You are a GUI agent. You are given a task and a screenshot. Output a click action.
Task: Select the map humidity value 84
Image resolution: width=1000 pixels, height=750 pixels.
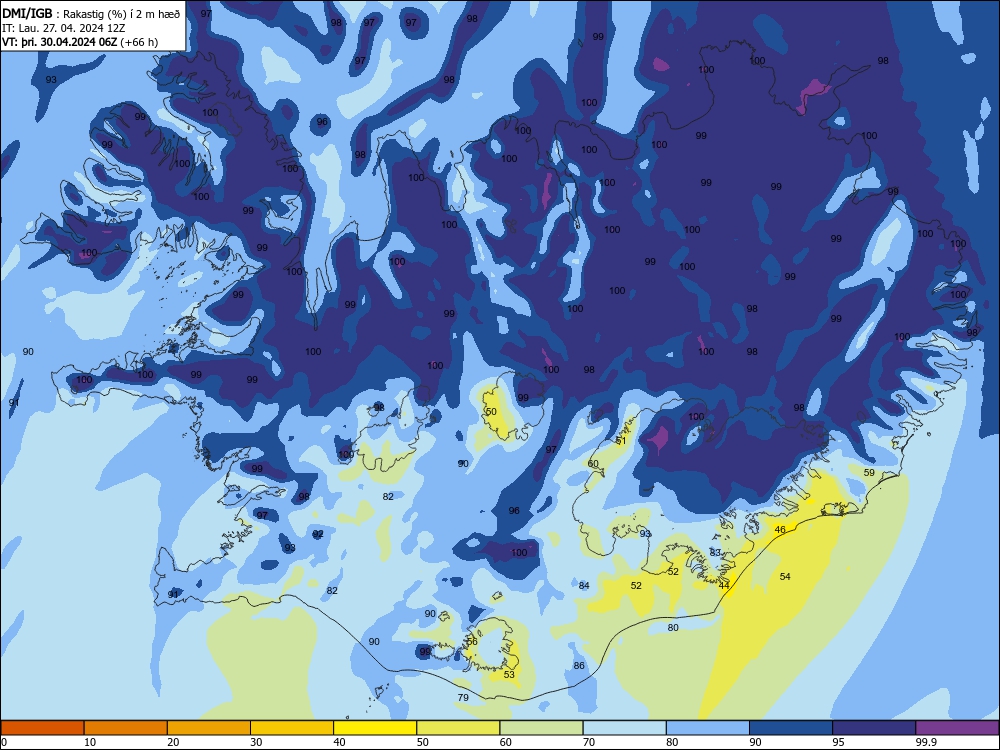coord(584,585)
